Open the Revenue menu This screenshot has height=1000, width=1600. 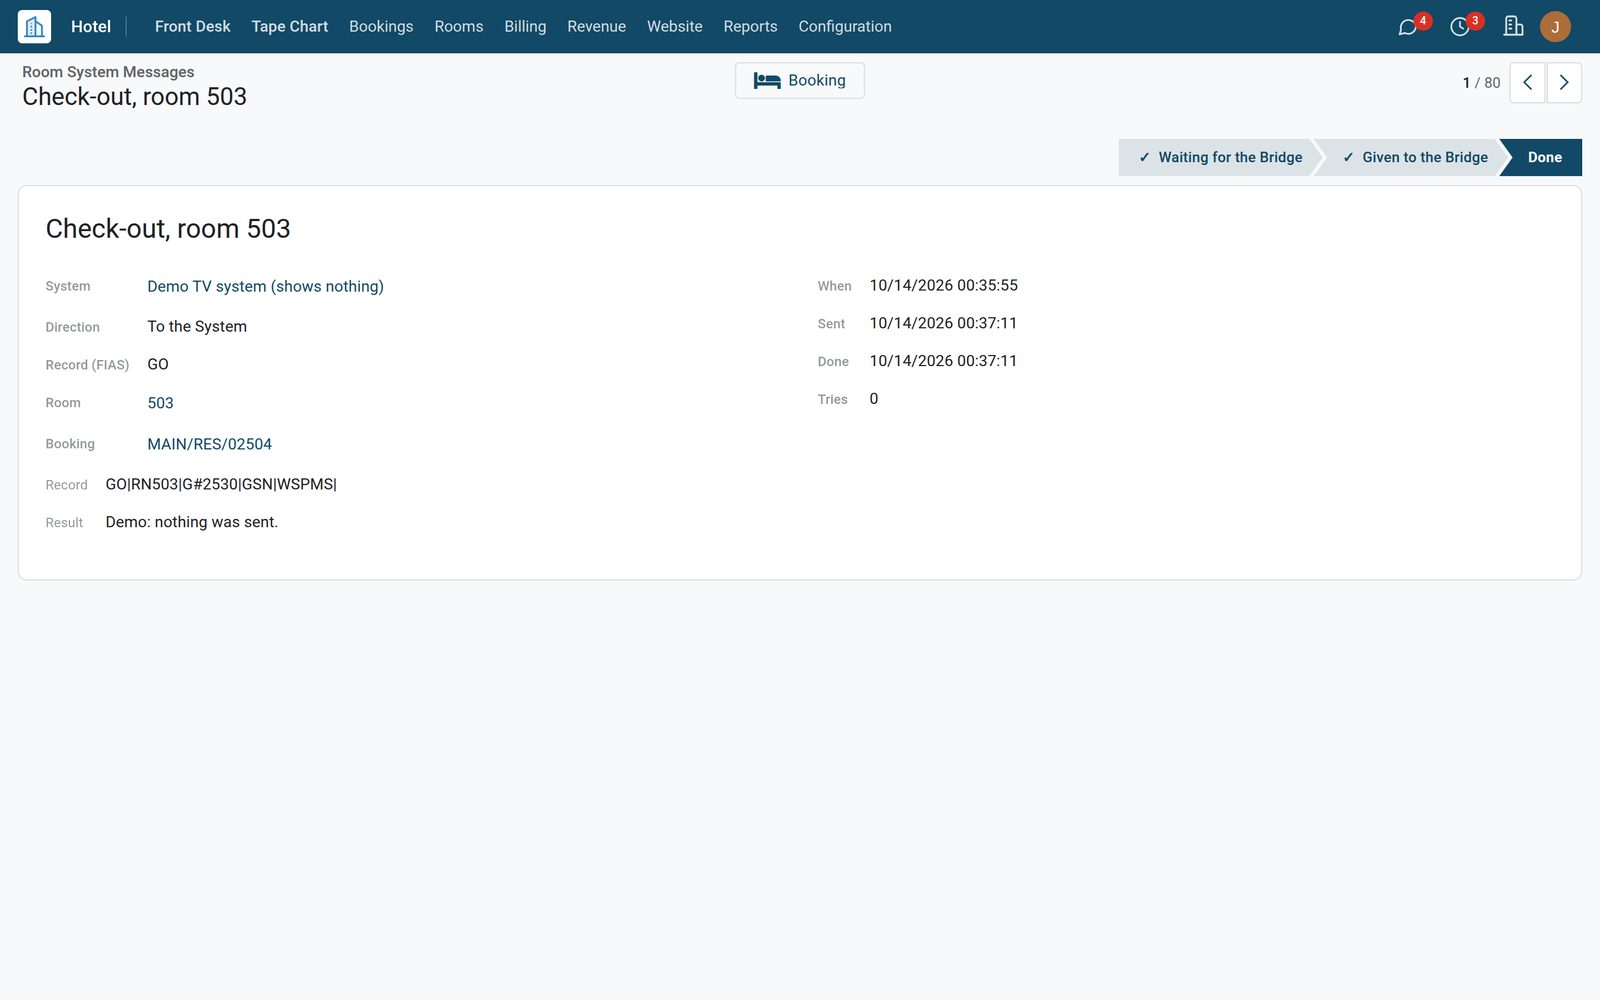tap(596, 26)
